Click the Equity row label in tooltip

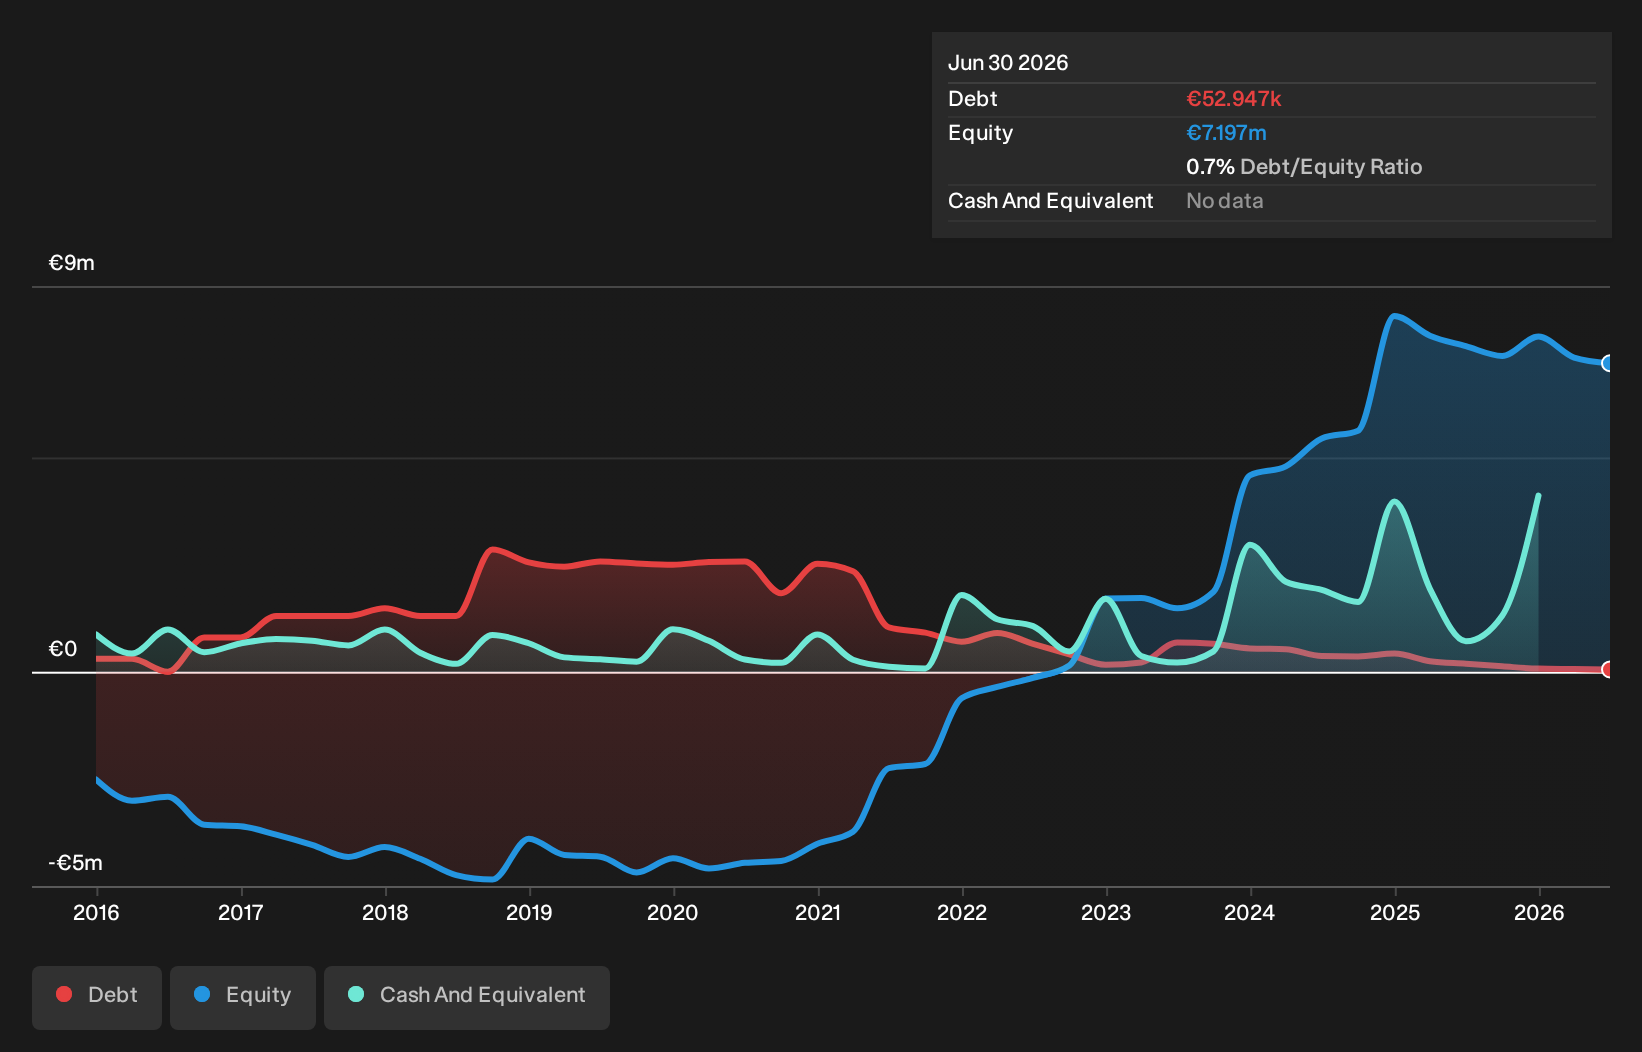tap(981, 133)
